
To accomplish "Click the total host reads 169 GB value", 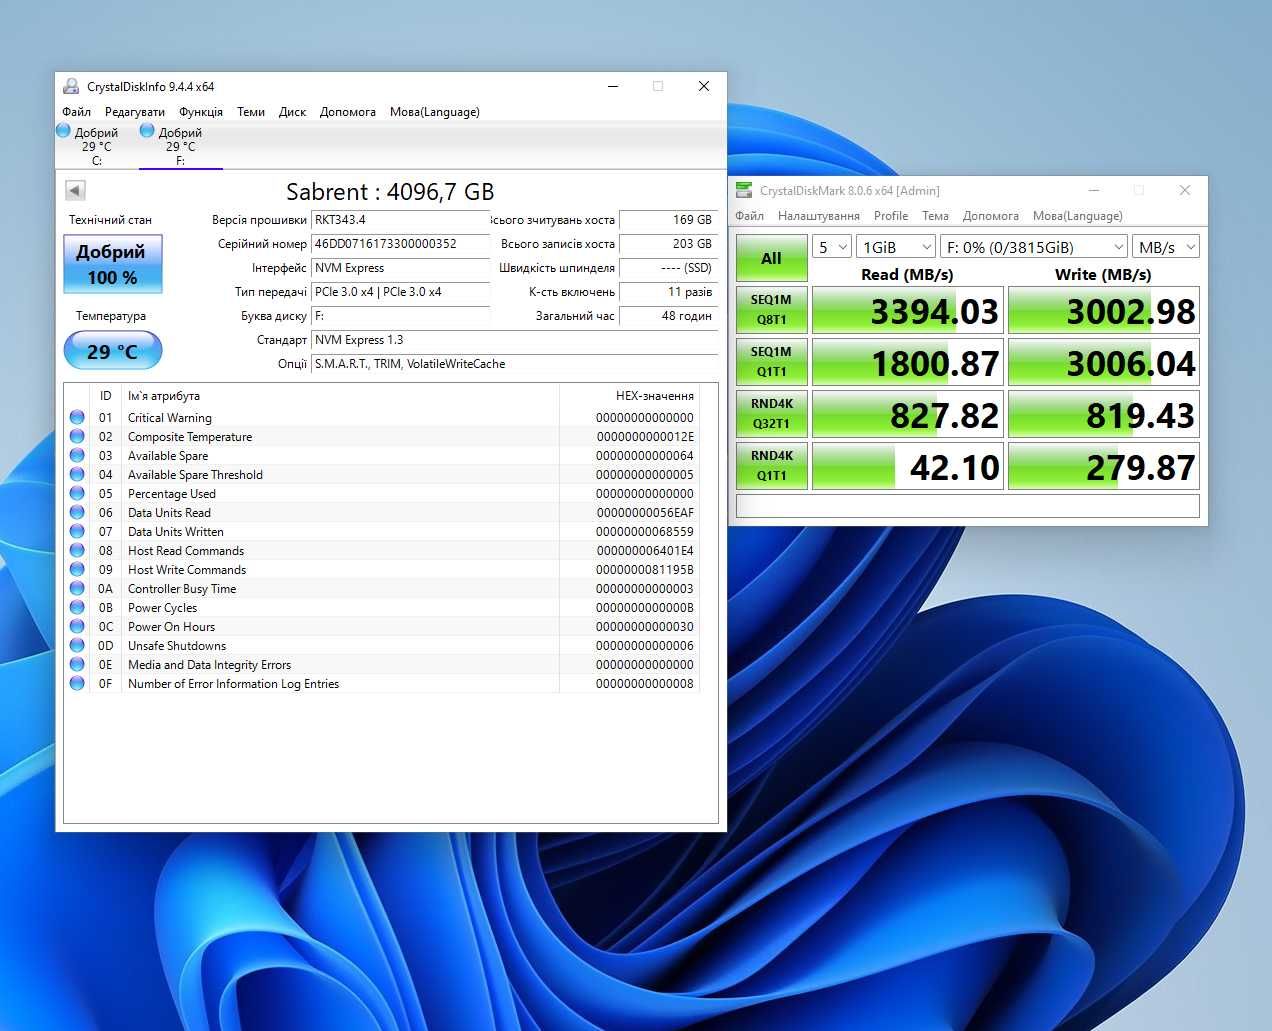I will pos(669,220).
